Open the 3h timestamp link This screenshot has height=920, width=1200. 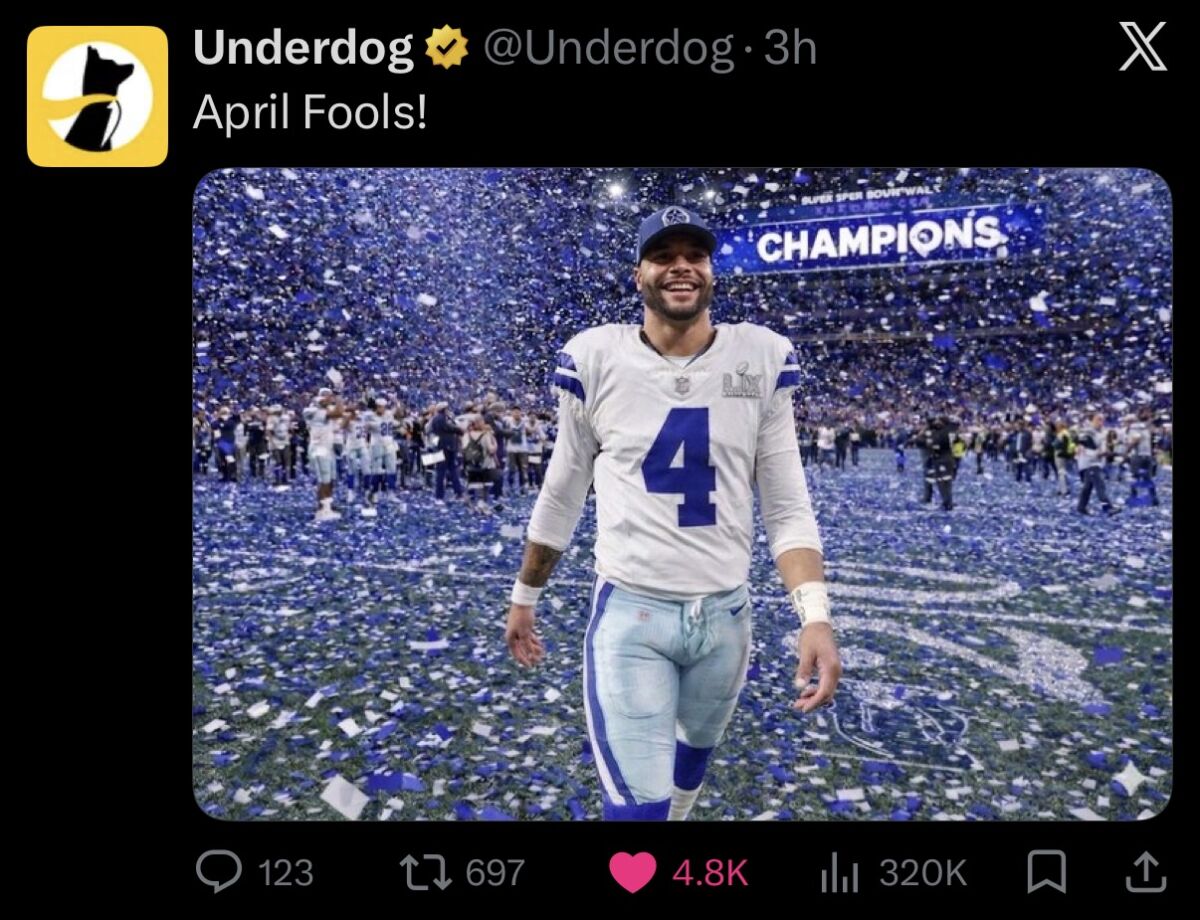(790, 49)
